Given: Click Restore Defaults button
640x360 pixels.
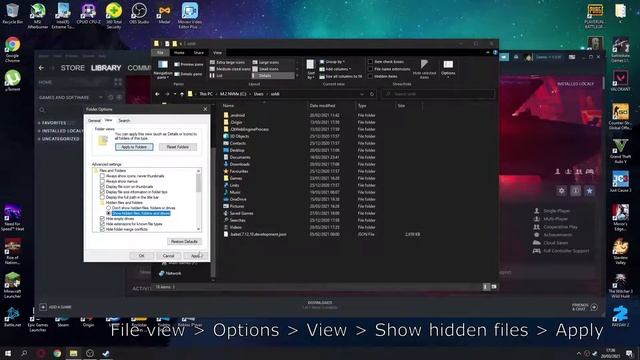Looking at the screenshot, I should [x=184, y=242].
